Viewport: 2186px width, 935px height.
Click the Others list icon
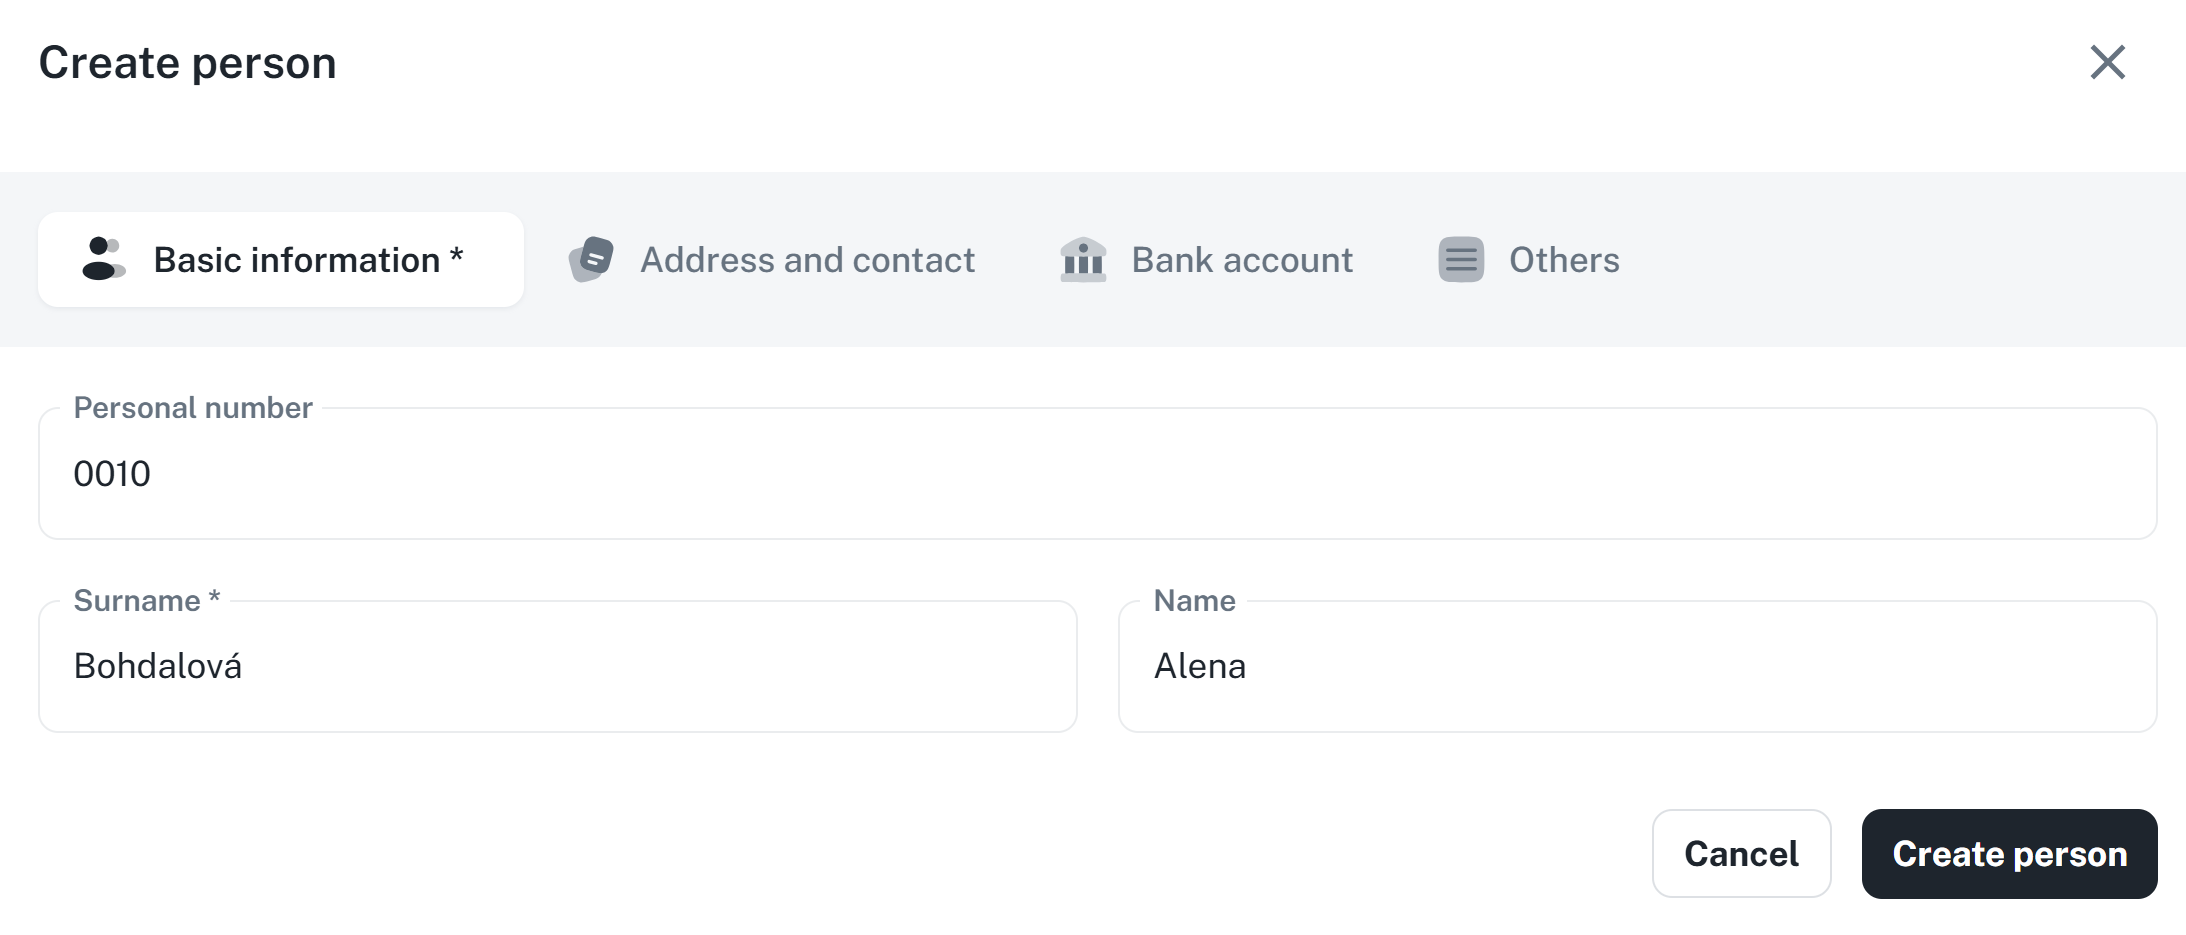pyautogui.click(x=1461, y=260)
